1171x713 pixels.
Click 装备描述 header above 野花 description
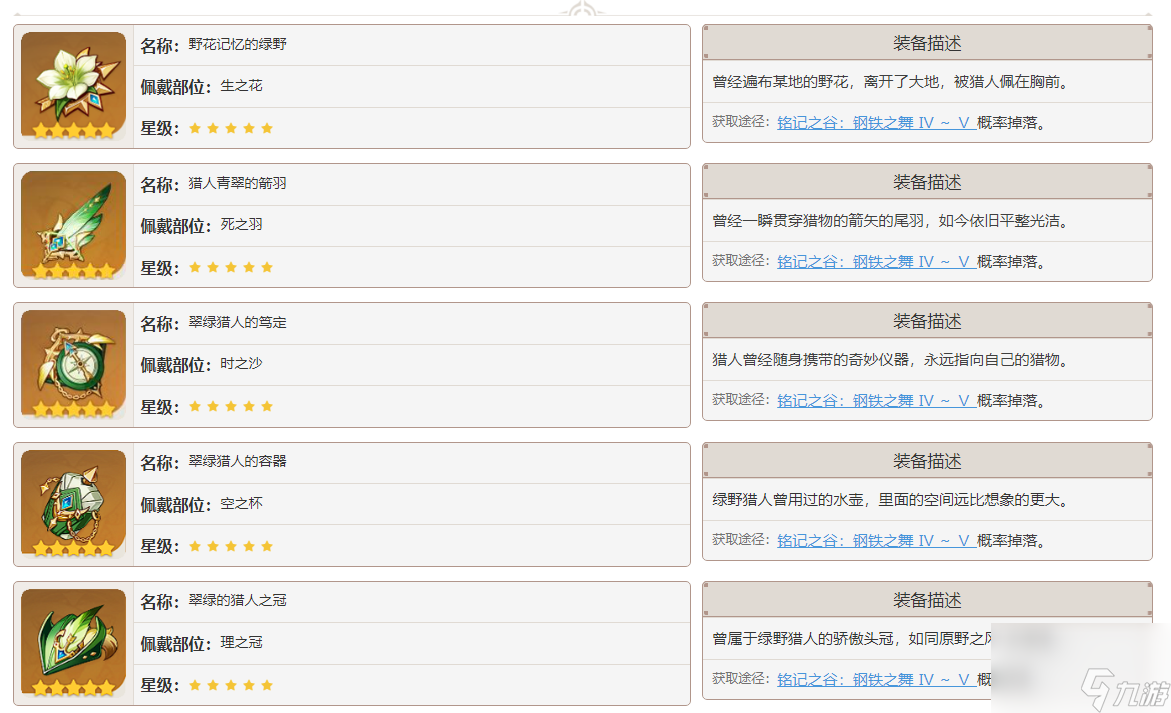[927, 43]
